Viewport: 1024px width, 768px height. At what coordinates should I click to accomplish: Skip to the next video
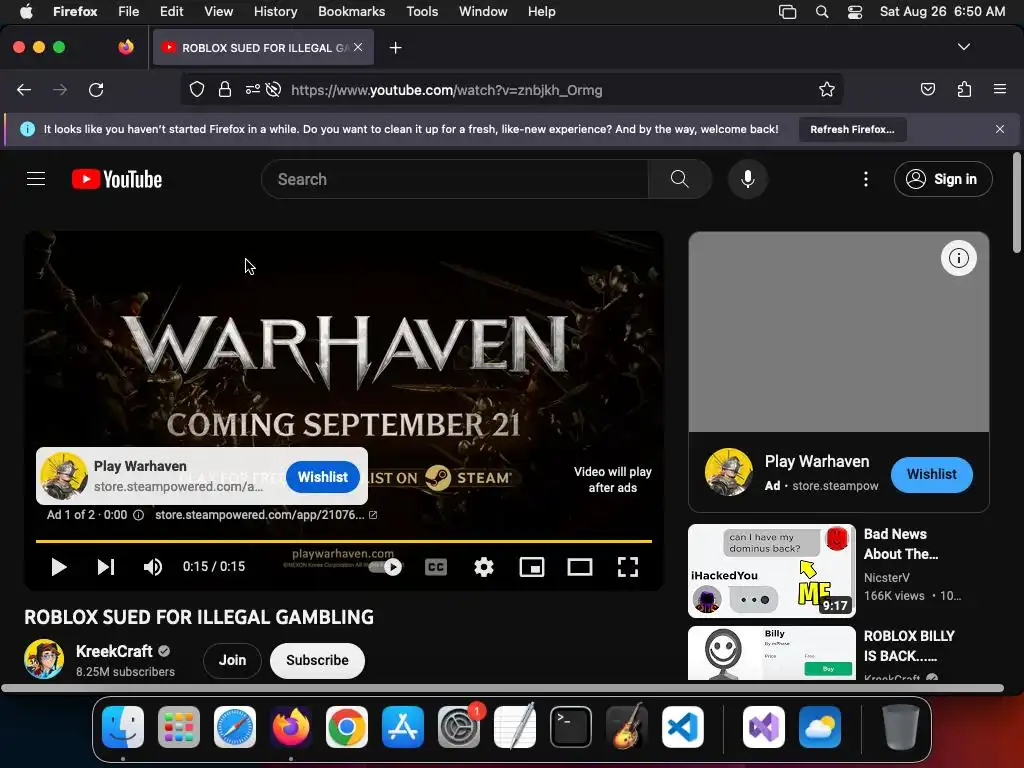(x=106, y=567)
